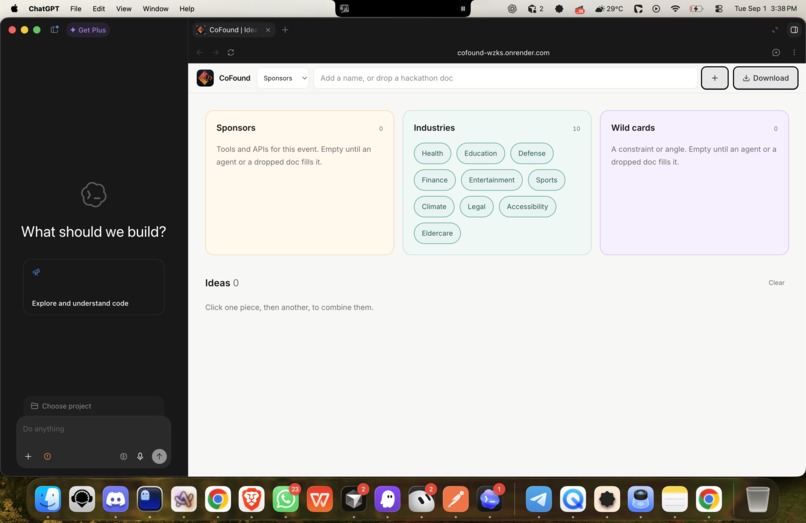This screenshot has width=806, height=523.
Task: Open Postman from the Dock
Action: tap(455, 499)
